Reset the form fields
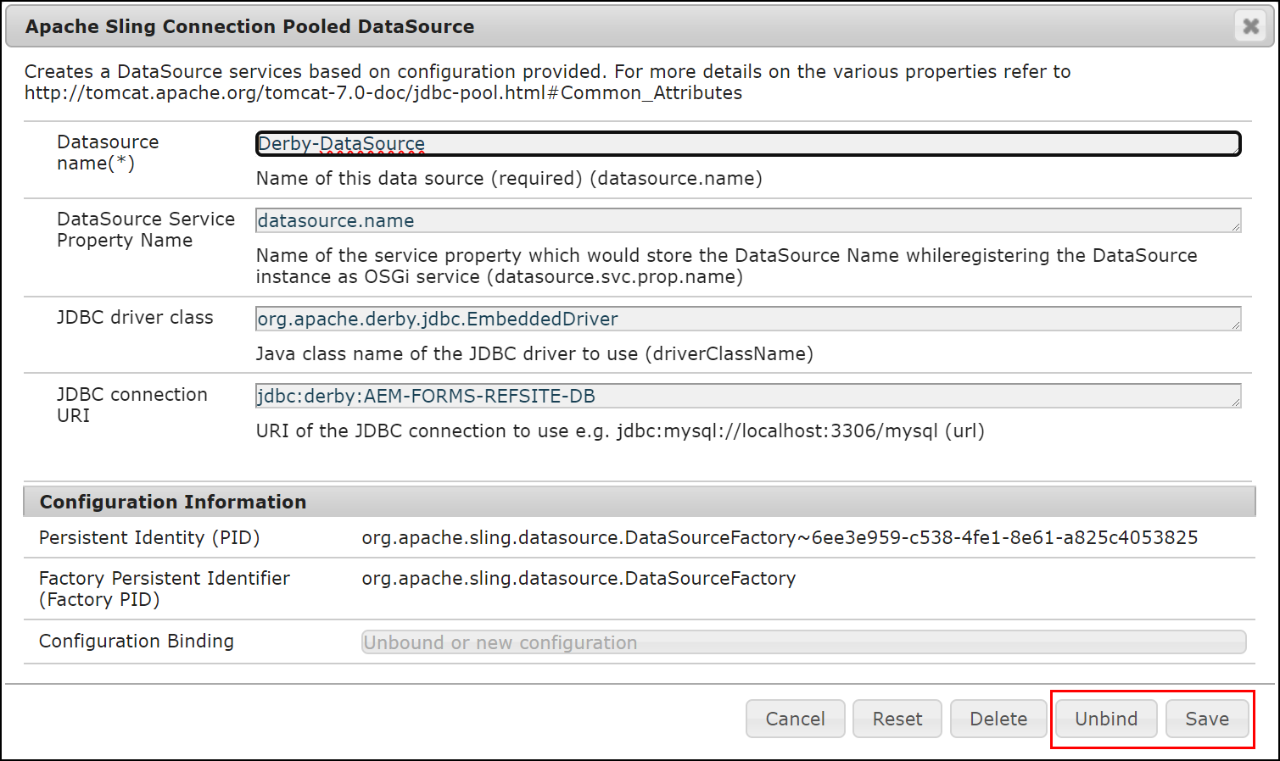The image size is (1280, 761). click(897, 718)
